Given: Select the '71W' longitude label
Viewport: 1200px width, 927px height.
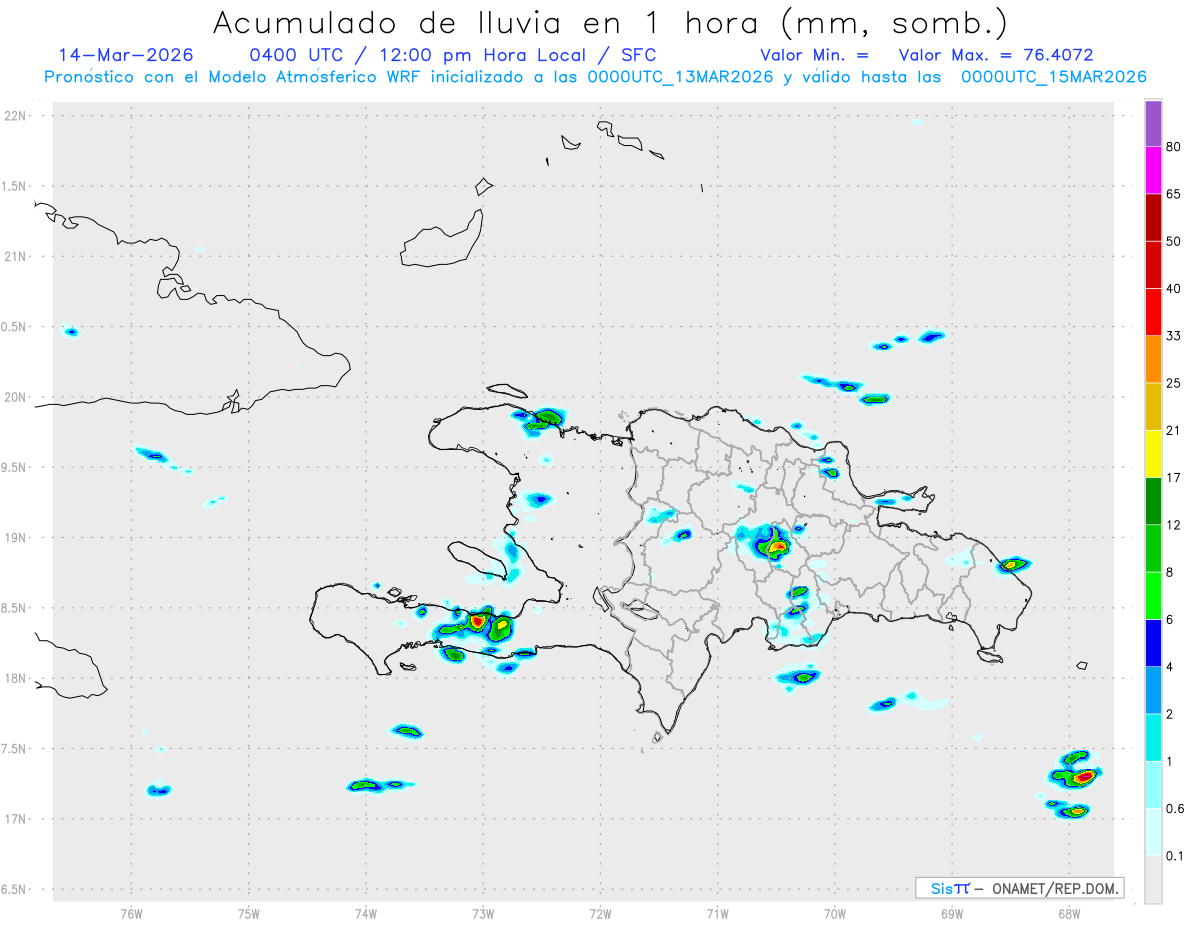Looking at the screenshot, I should pos(717,915).
